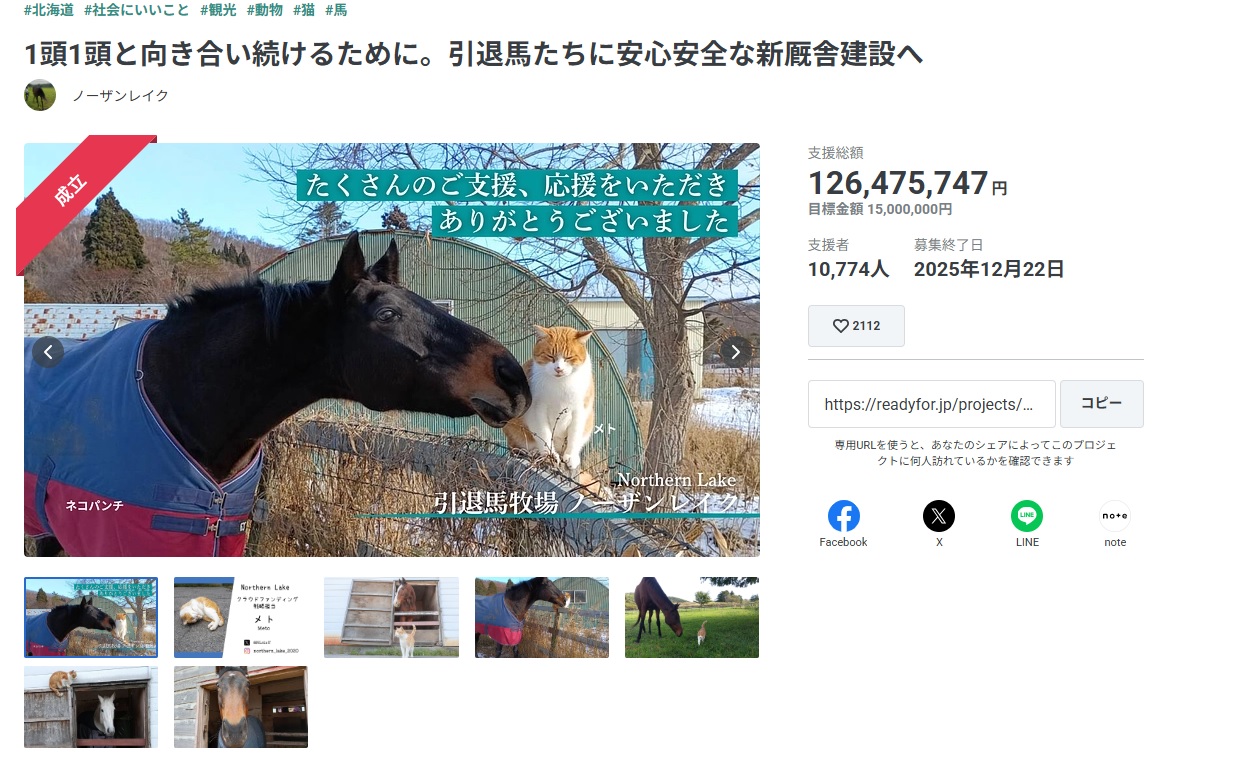The image size is (1249, 758).
Task: Open the #北海道 hashtag
Action: (49, 10)
